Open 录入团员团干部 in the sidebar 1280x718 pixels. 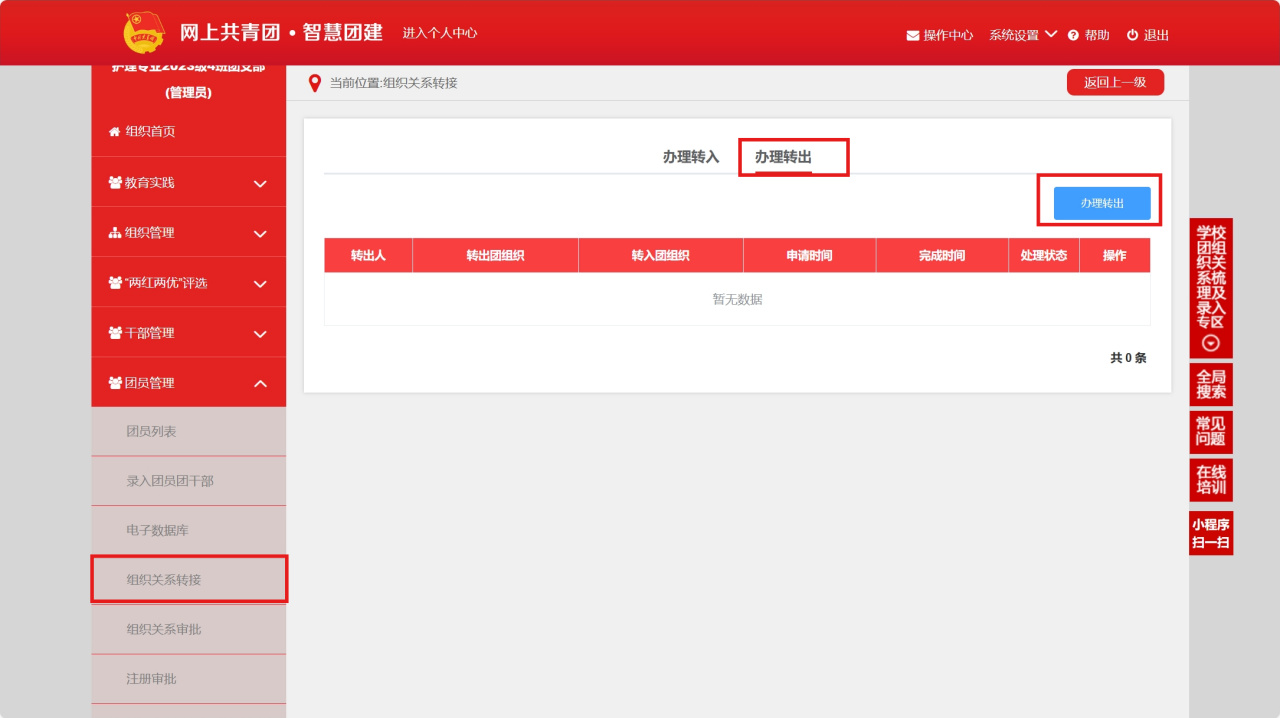[188, 481]
